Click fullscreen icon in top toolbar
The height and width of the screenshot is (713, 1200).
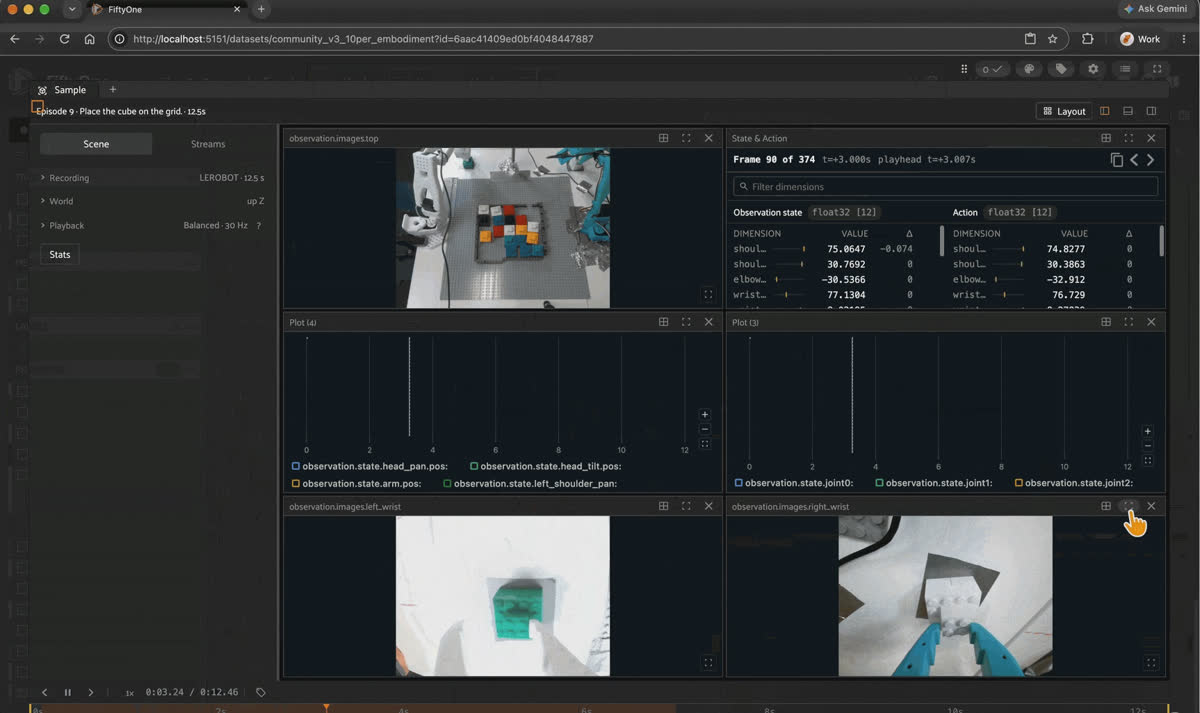(x=1157, y=69)
